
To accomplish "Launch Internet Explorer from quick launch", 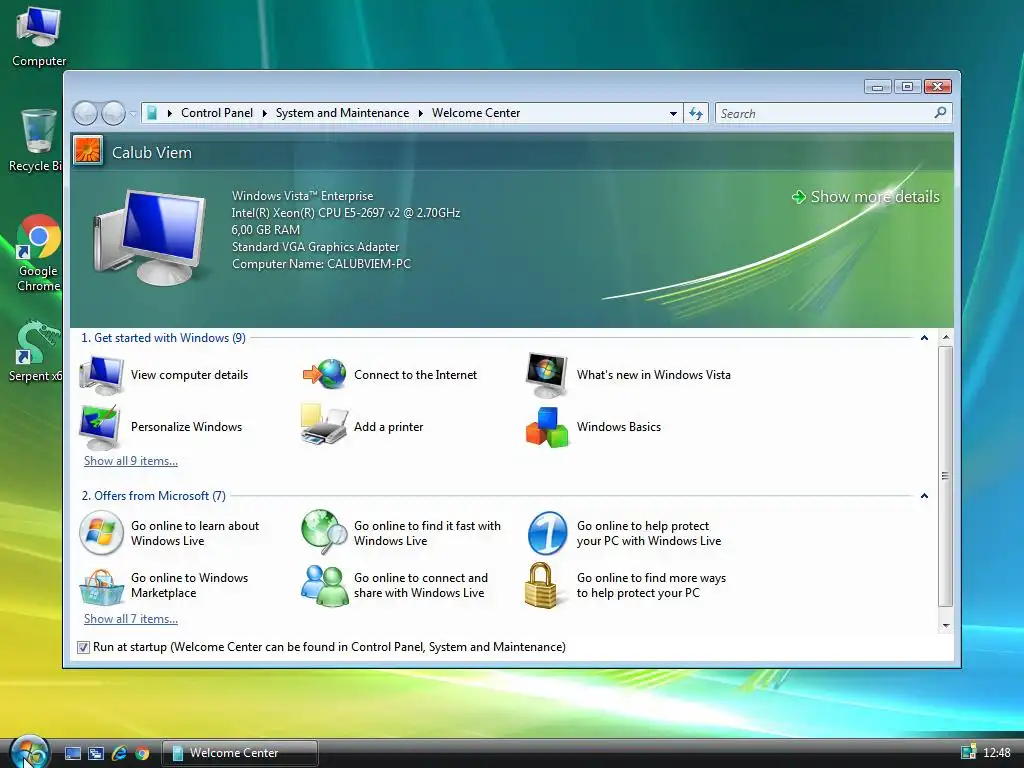I will (119, 753).
